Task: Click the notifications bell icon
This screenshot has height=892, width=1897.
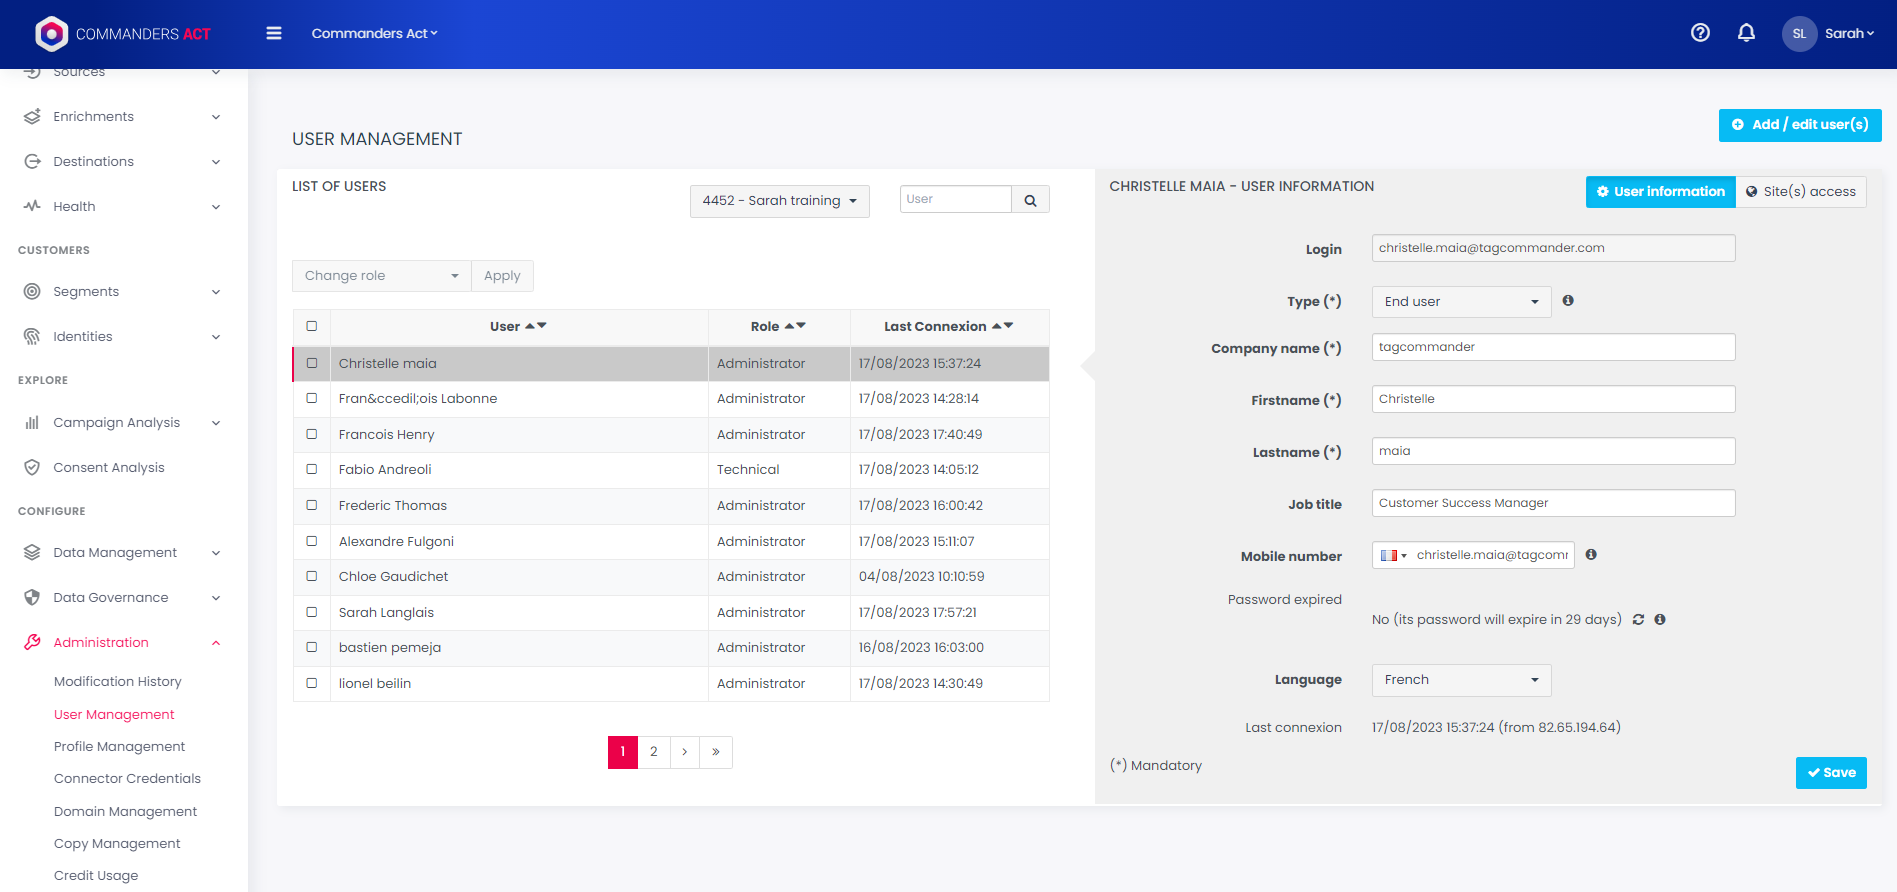Action: click(1746, 33)
